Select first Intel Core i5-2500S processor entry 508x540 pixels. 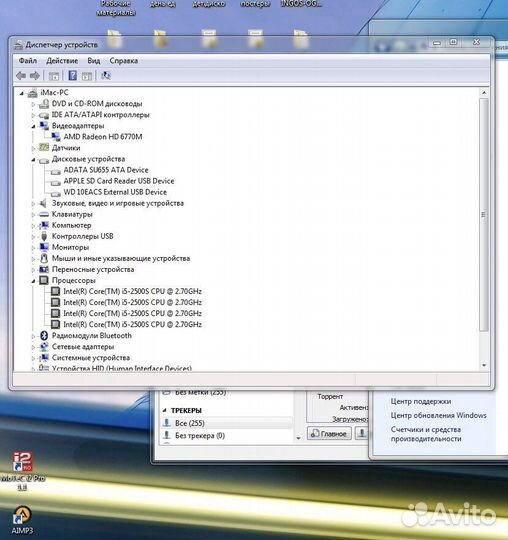[132, 291]
